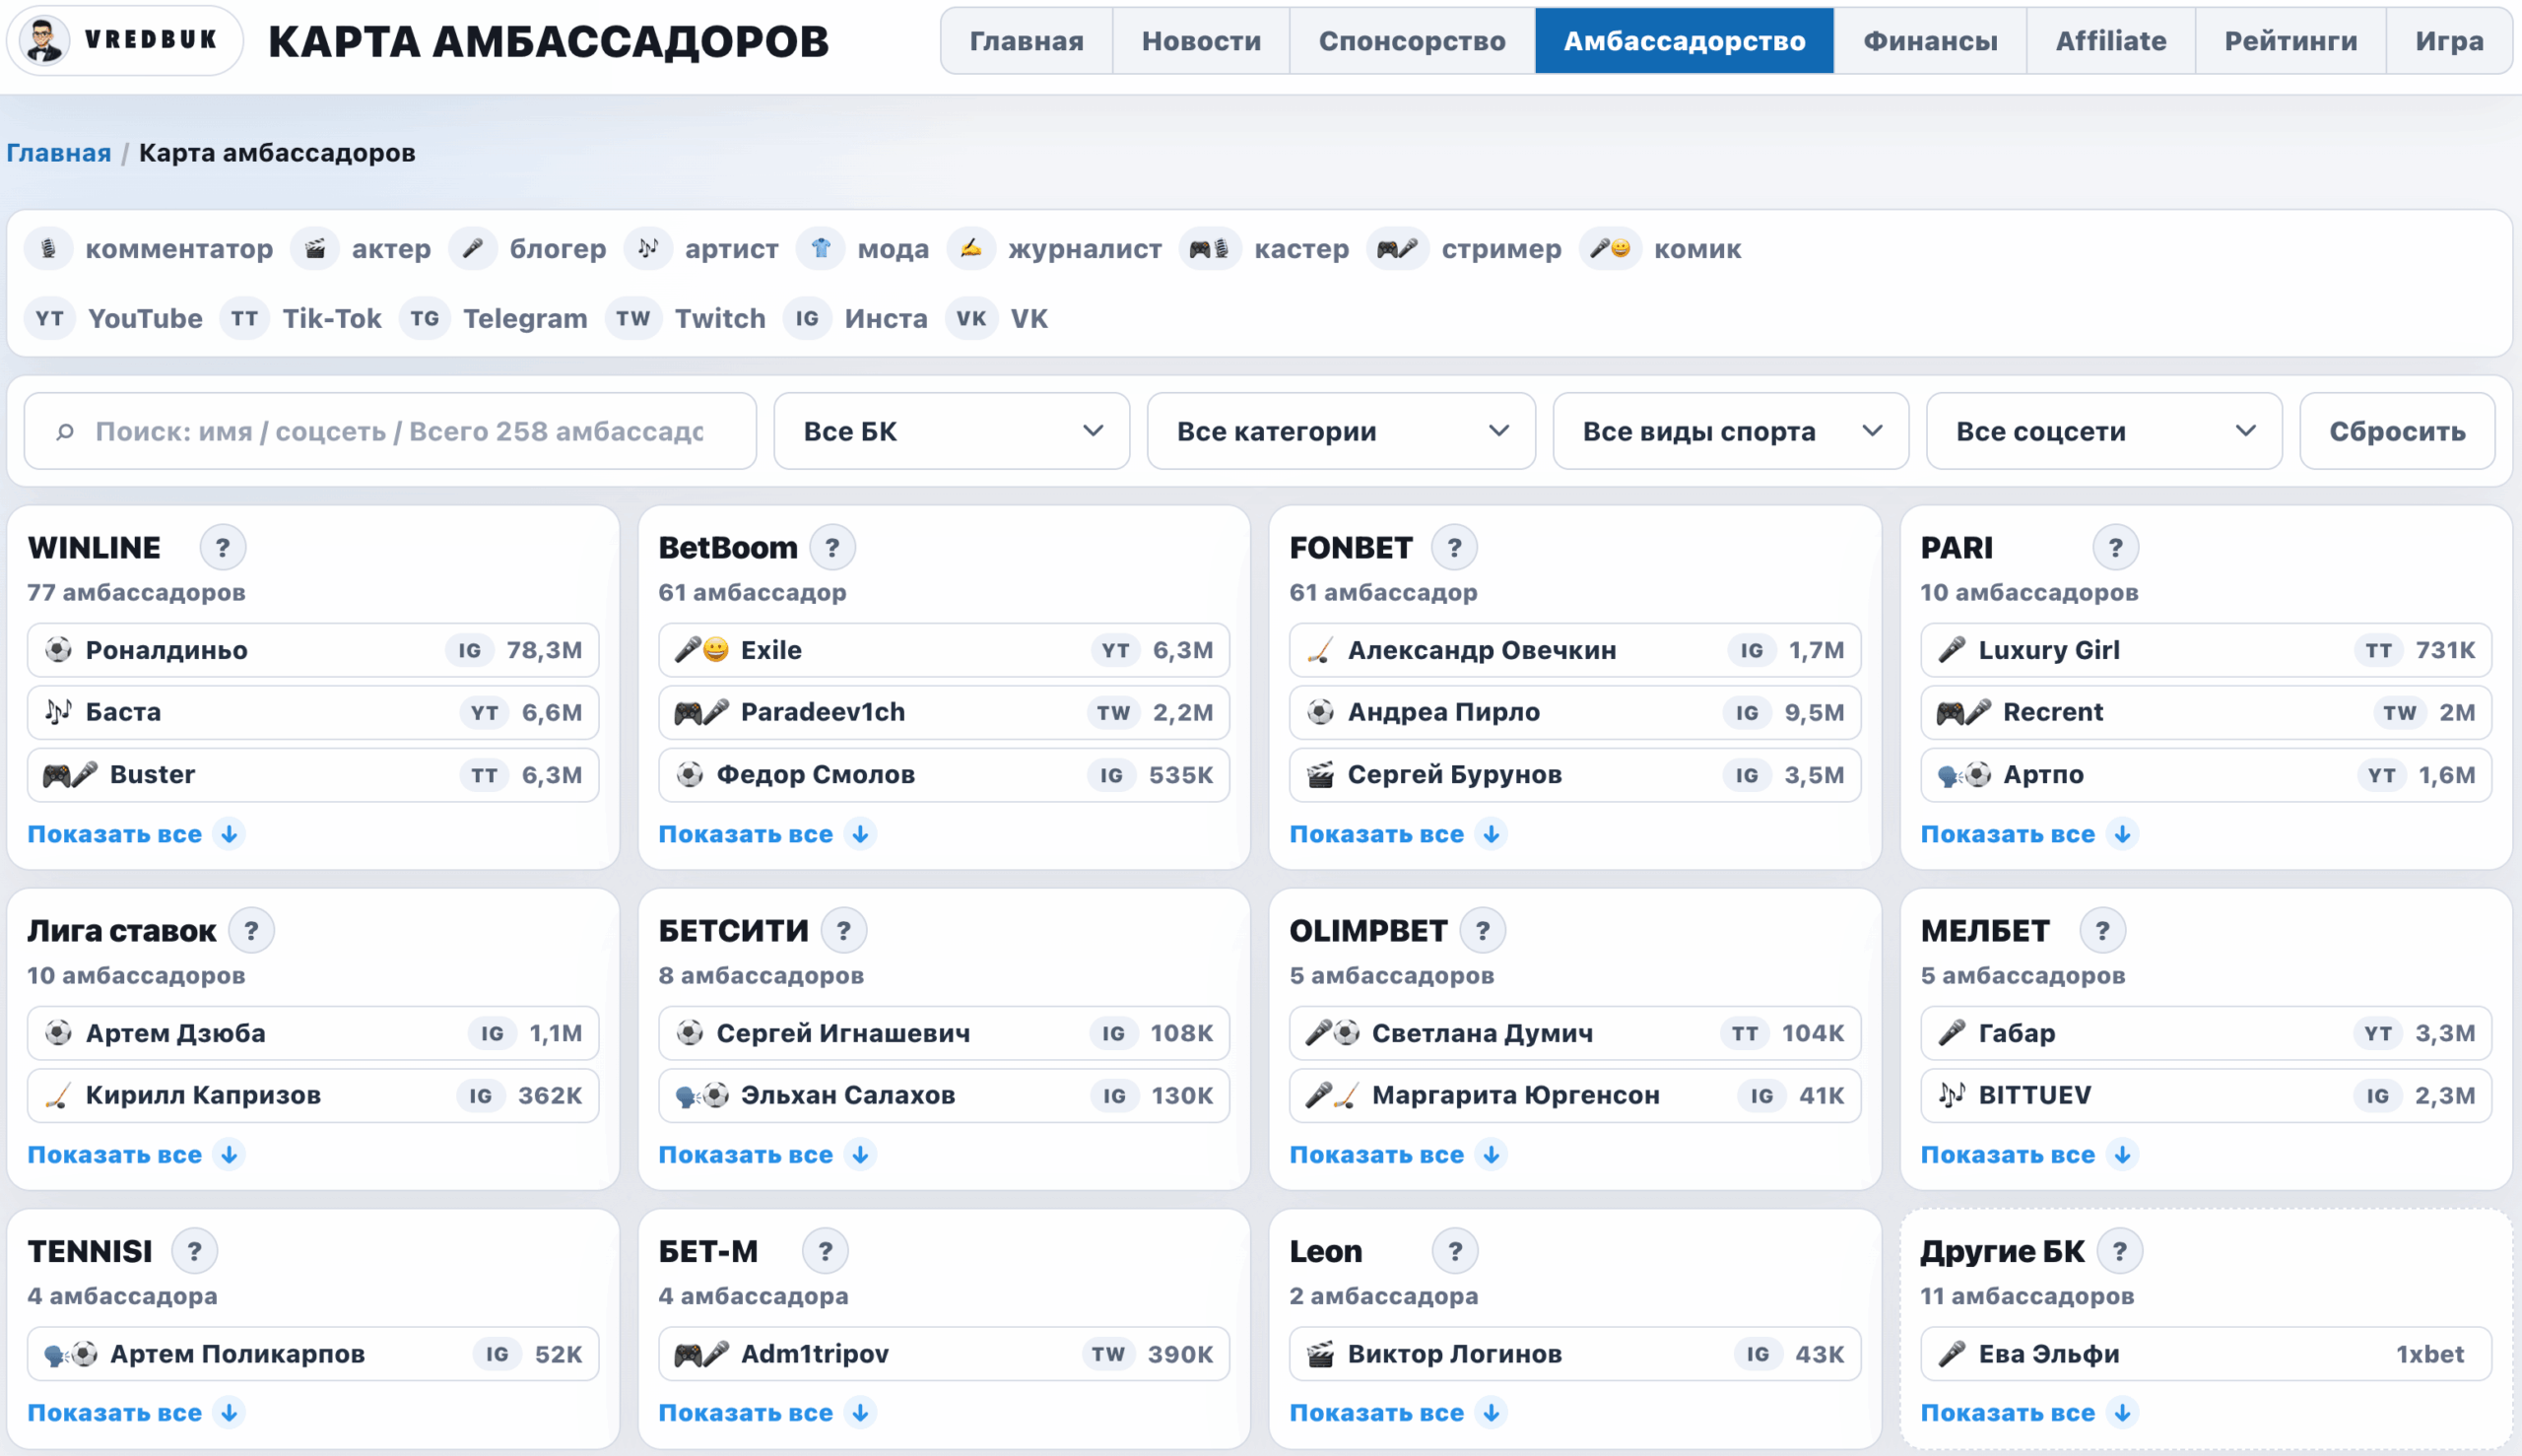Expand all OLIMPBET ambassadors list
The image size is (2522, 1456).
pos(1397,1155)
